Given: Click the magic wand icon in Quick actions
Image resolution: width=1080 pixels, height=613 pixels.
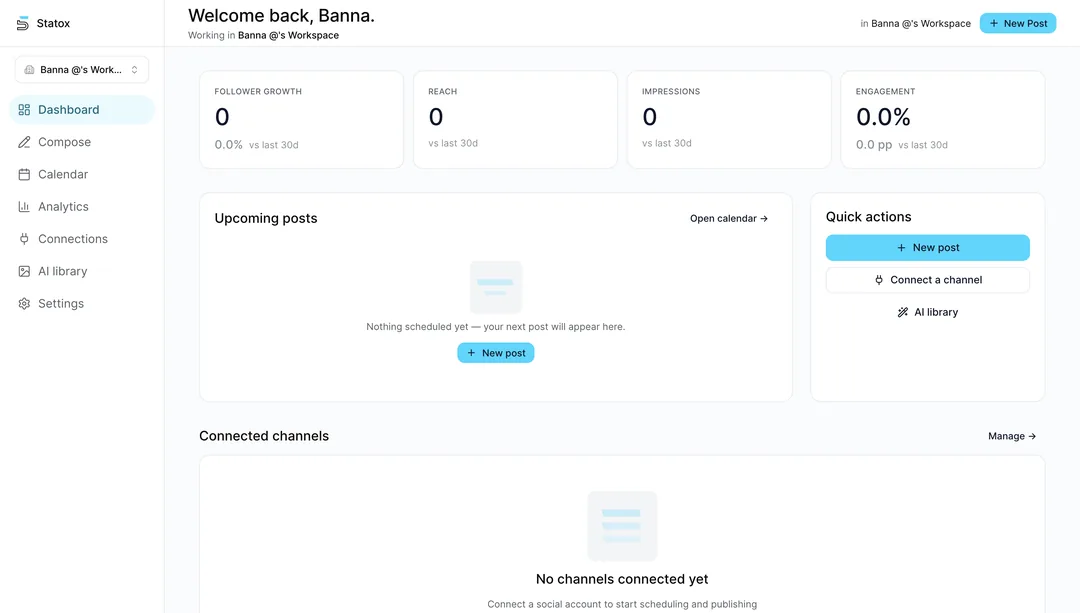Looking at the screenshot, I should [x=902, y=312].
